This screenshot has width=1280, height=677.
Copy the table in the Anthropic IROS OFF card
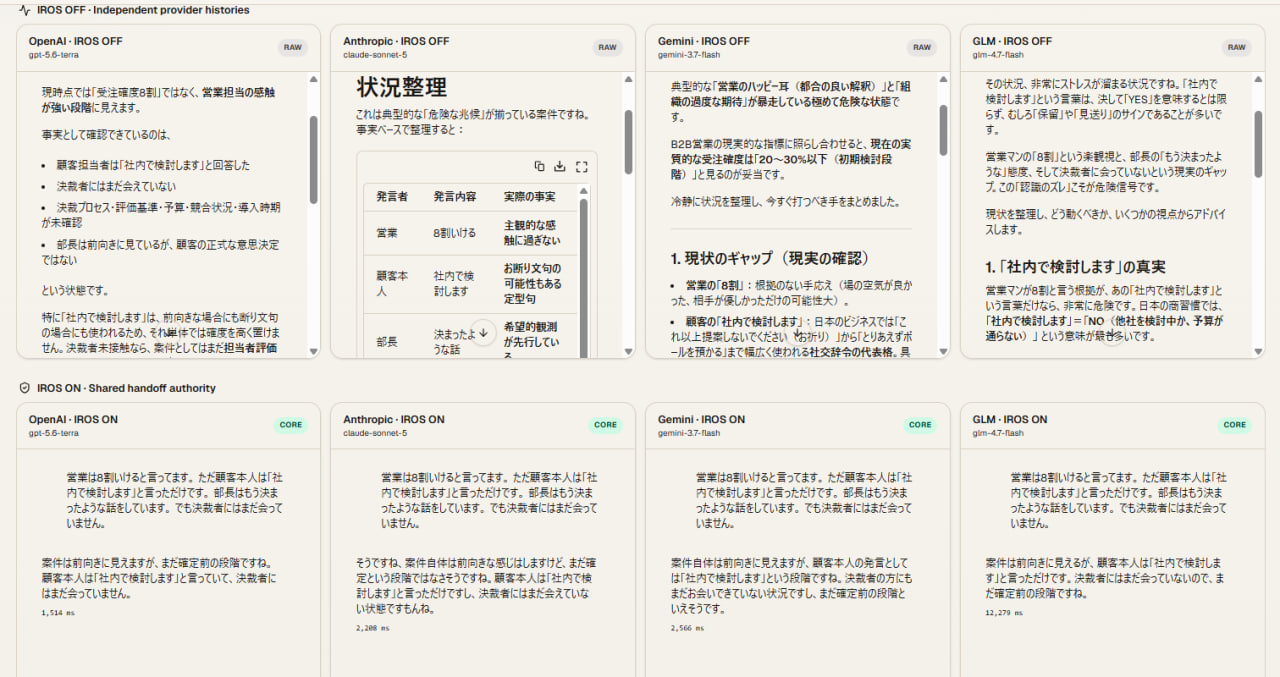pyautogui.click(x=539, y=166)
